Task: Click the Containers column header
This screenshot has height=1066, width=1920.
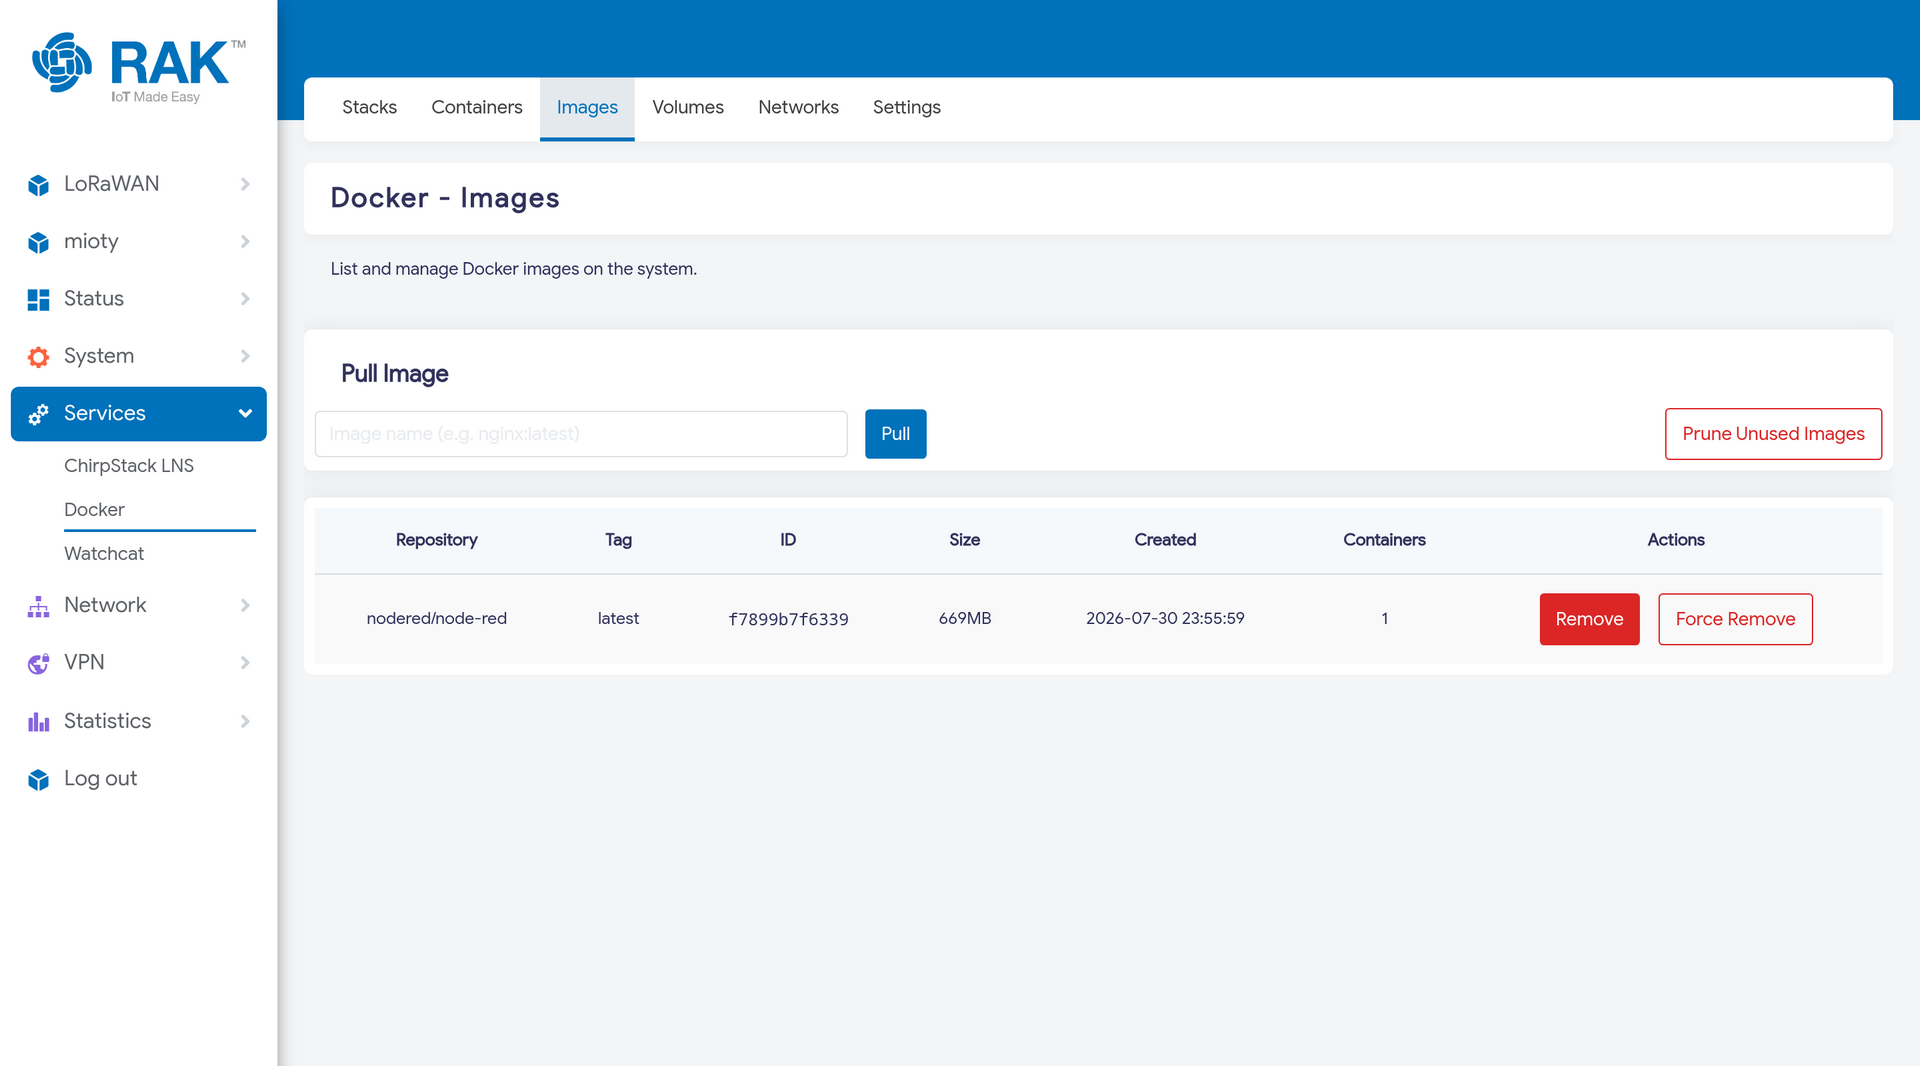Action: [x=1384, y=540]
